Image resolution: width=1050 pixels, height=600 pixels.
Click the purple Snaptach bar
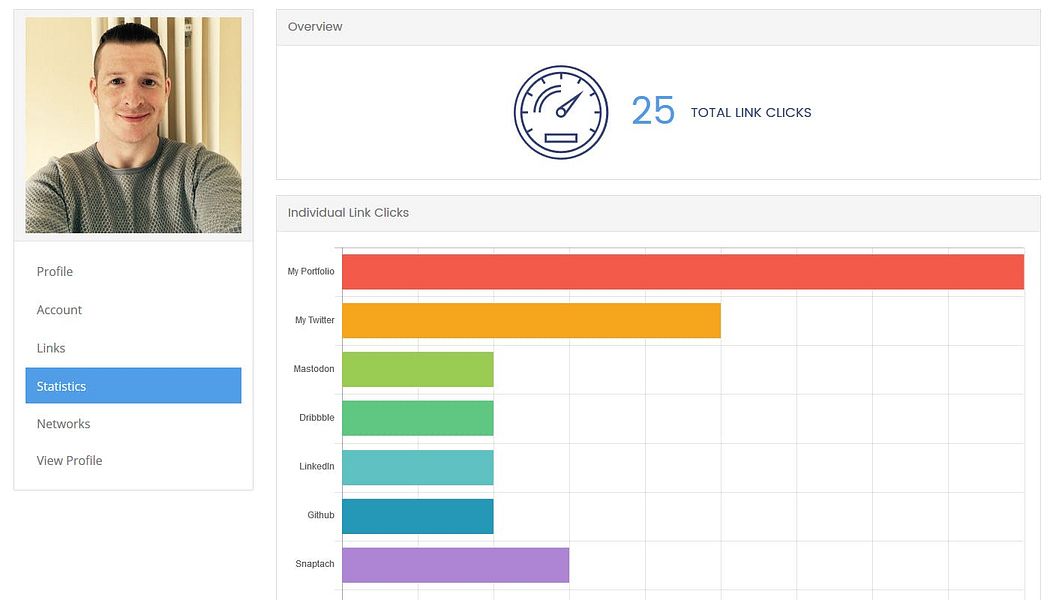pyautogui.click(x=455, y=565)
